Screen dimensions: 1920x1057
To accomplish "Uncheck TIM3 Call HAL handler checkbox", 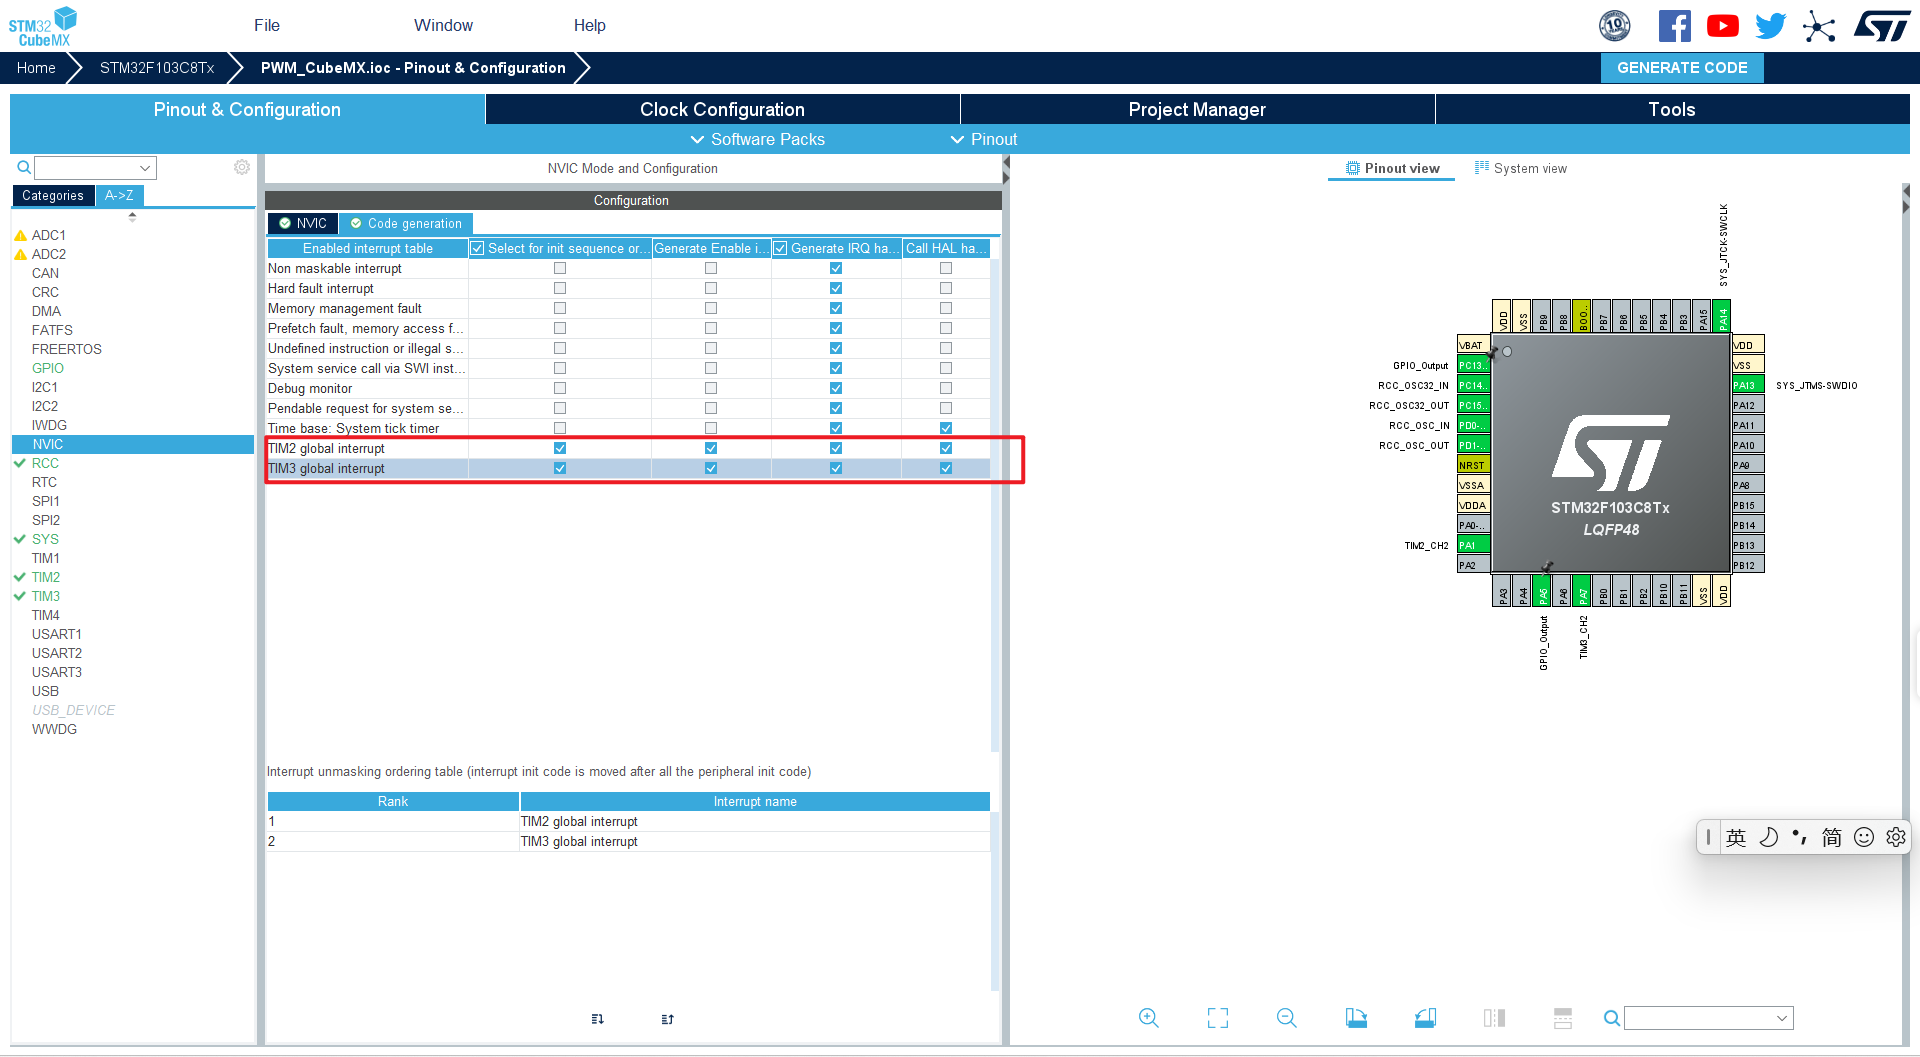I will (946, 468).
